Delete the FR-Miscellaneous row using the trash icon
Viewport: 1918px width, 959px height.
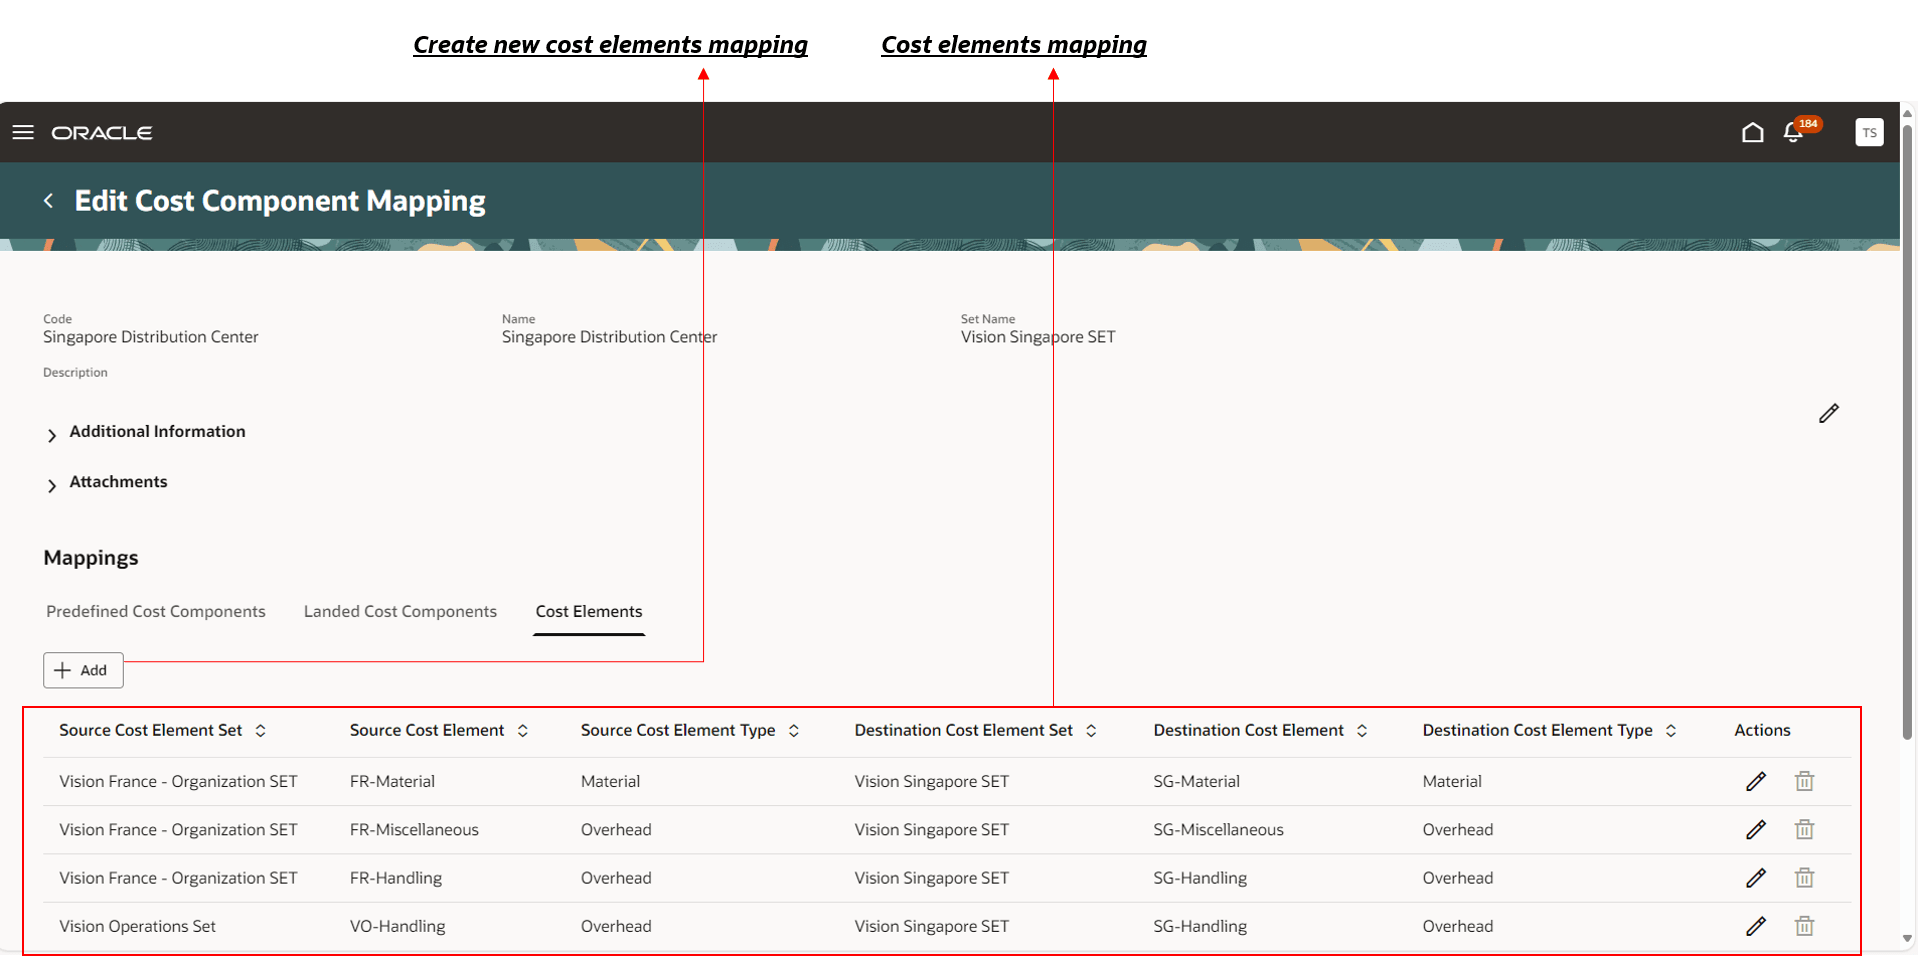(x=1804, y=829)
